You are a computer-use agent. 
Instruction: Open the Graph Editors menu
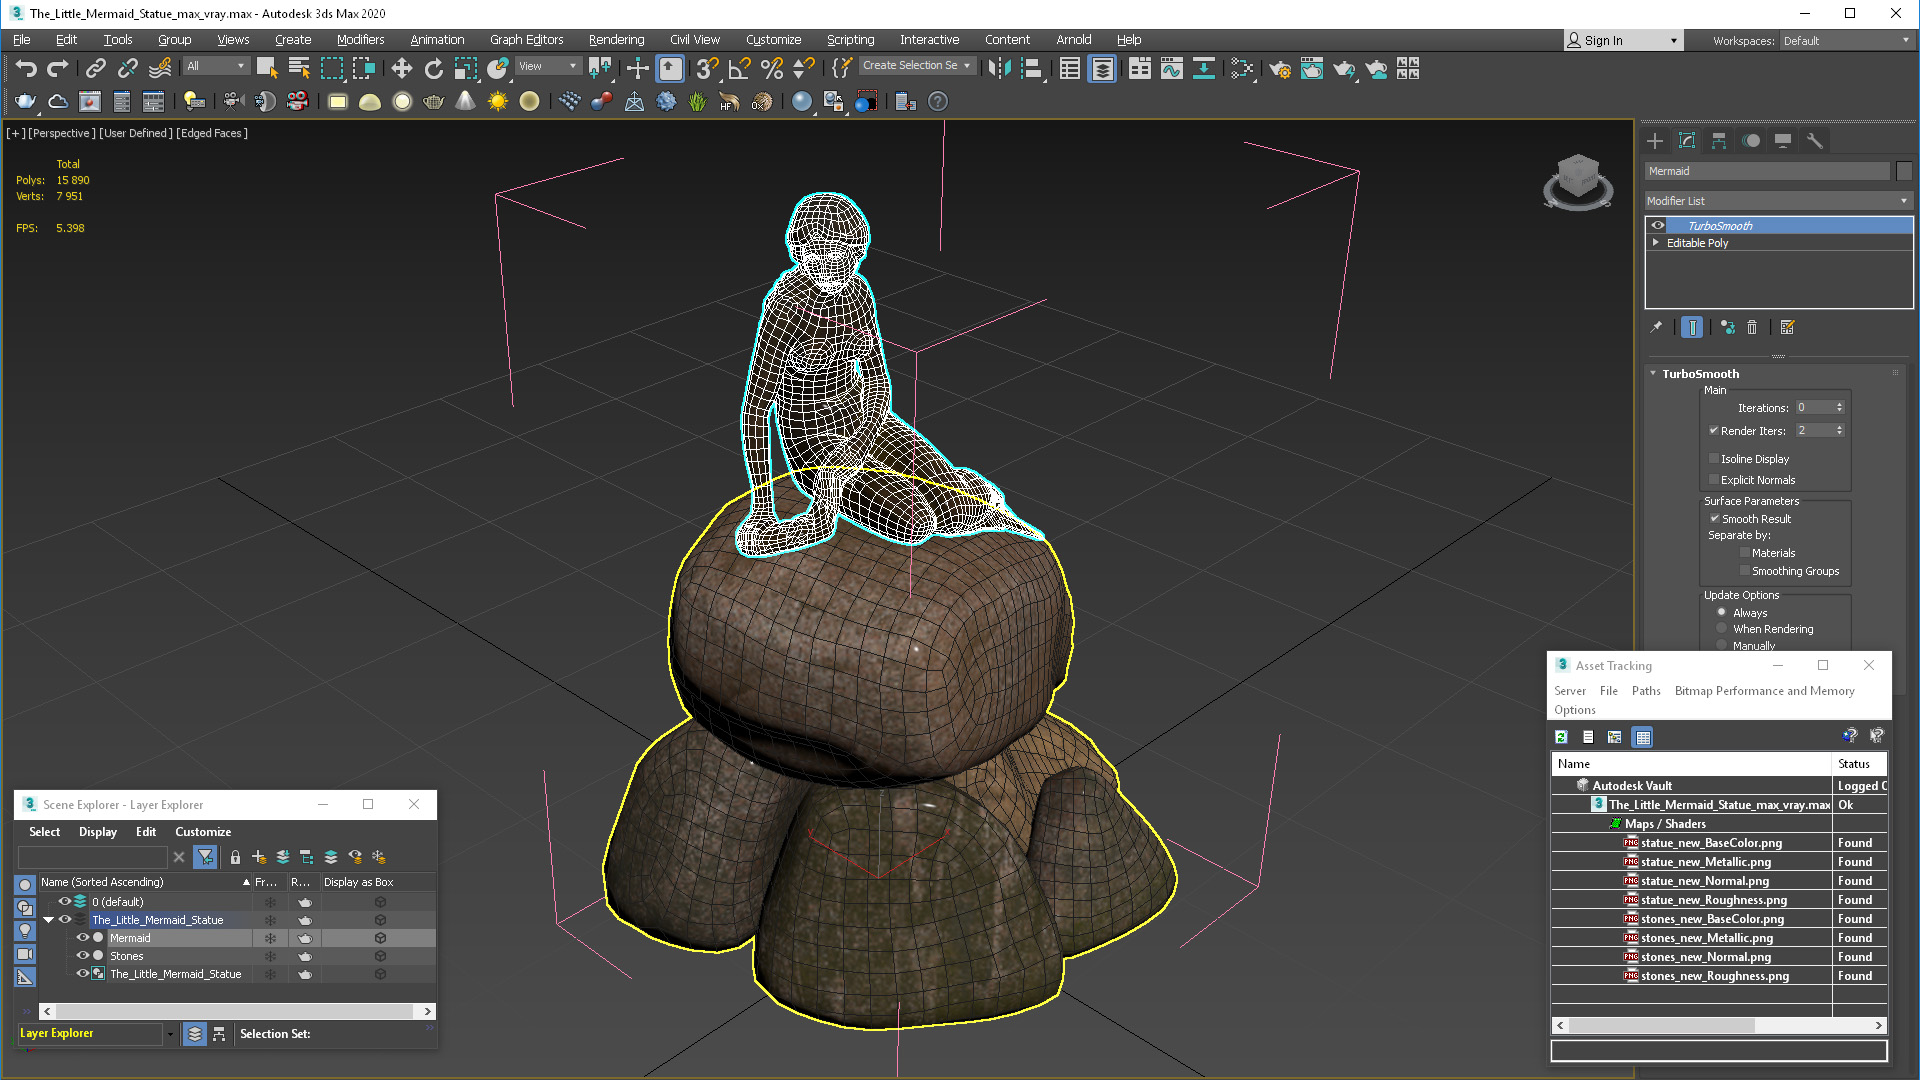pos(526,40)
